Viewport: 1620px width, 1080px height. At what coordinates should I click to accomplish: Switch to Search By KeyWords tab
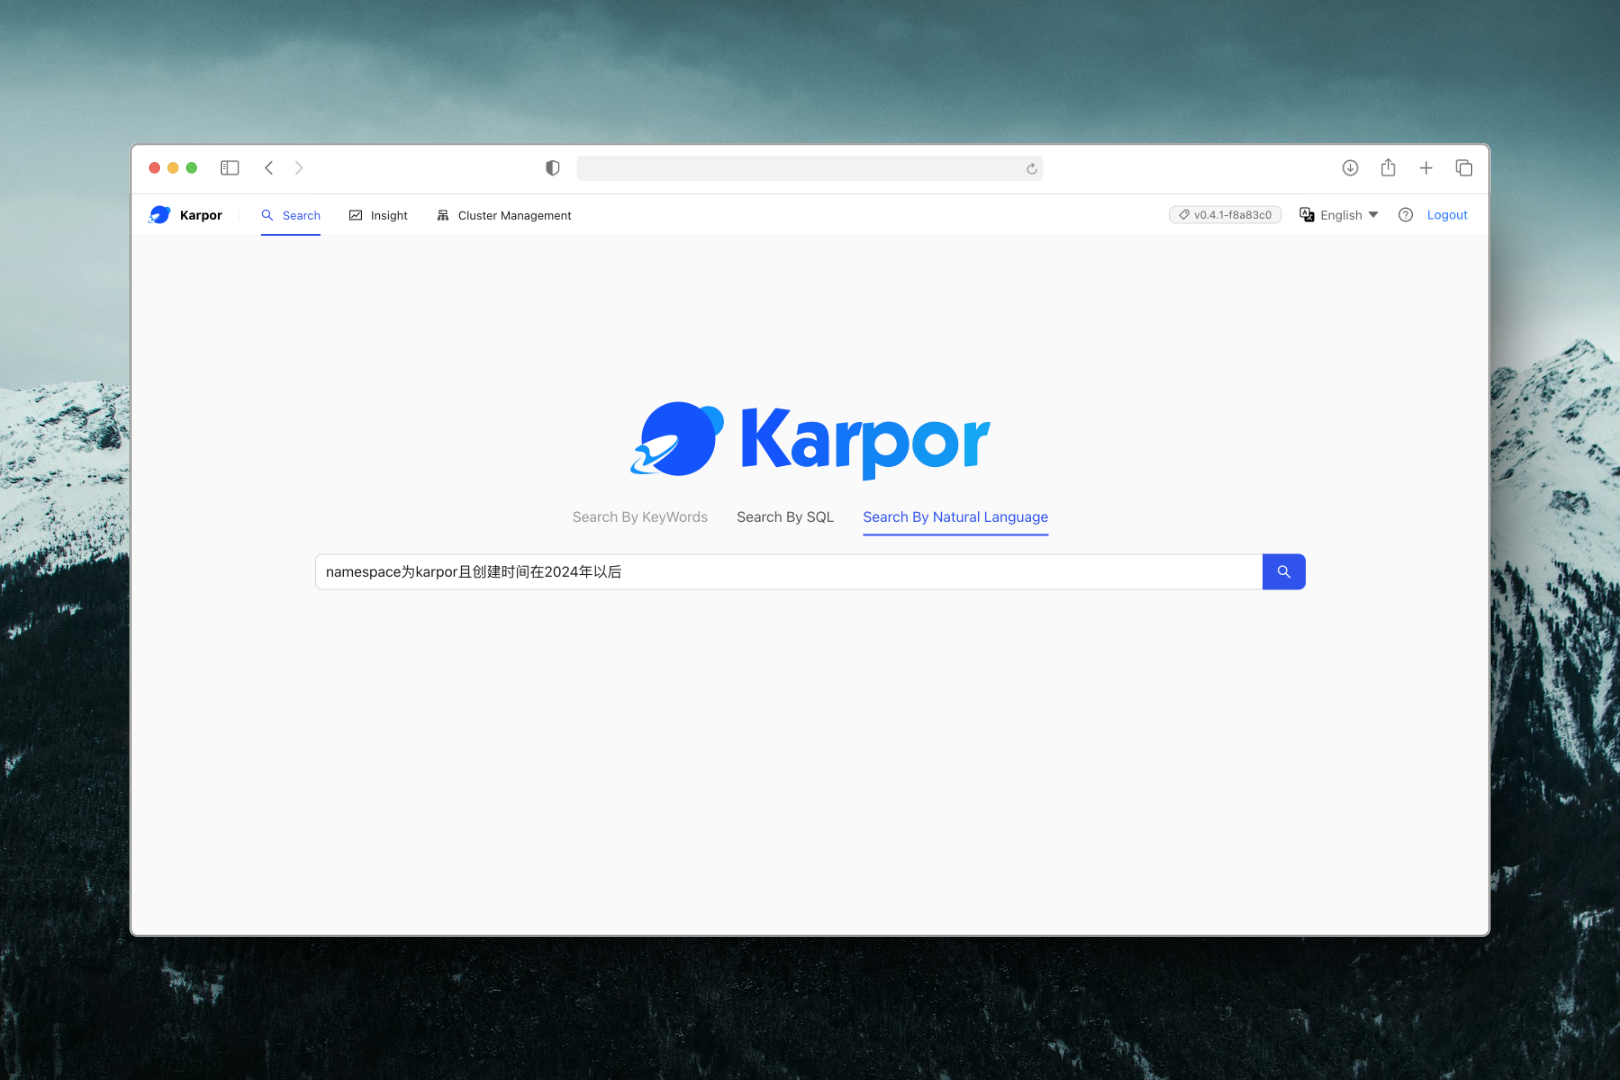pos(640,517)
